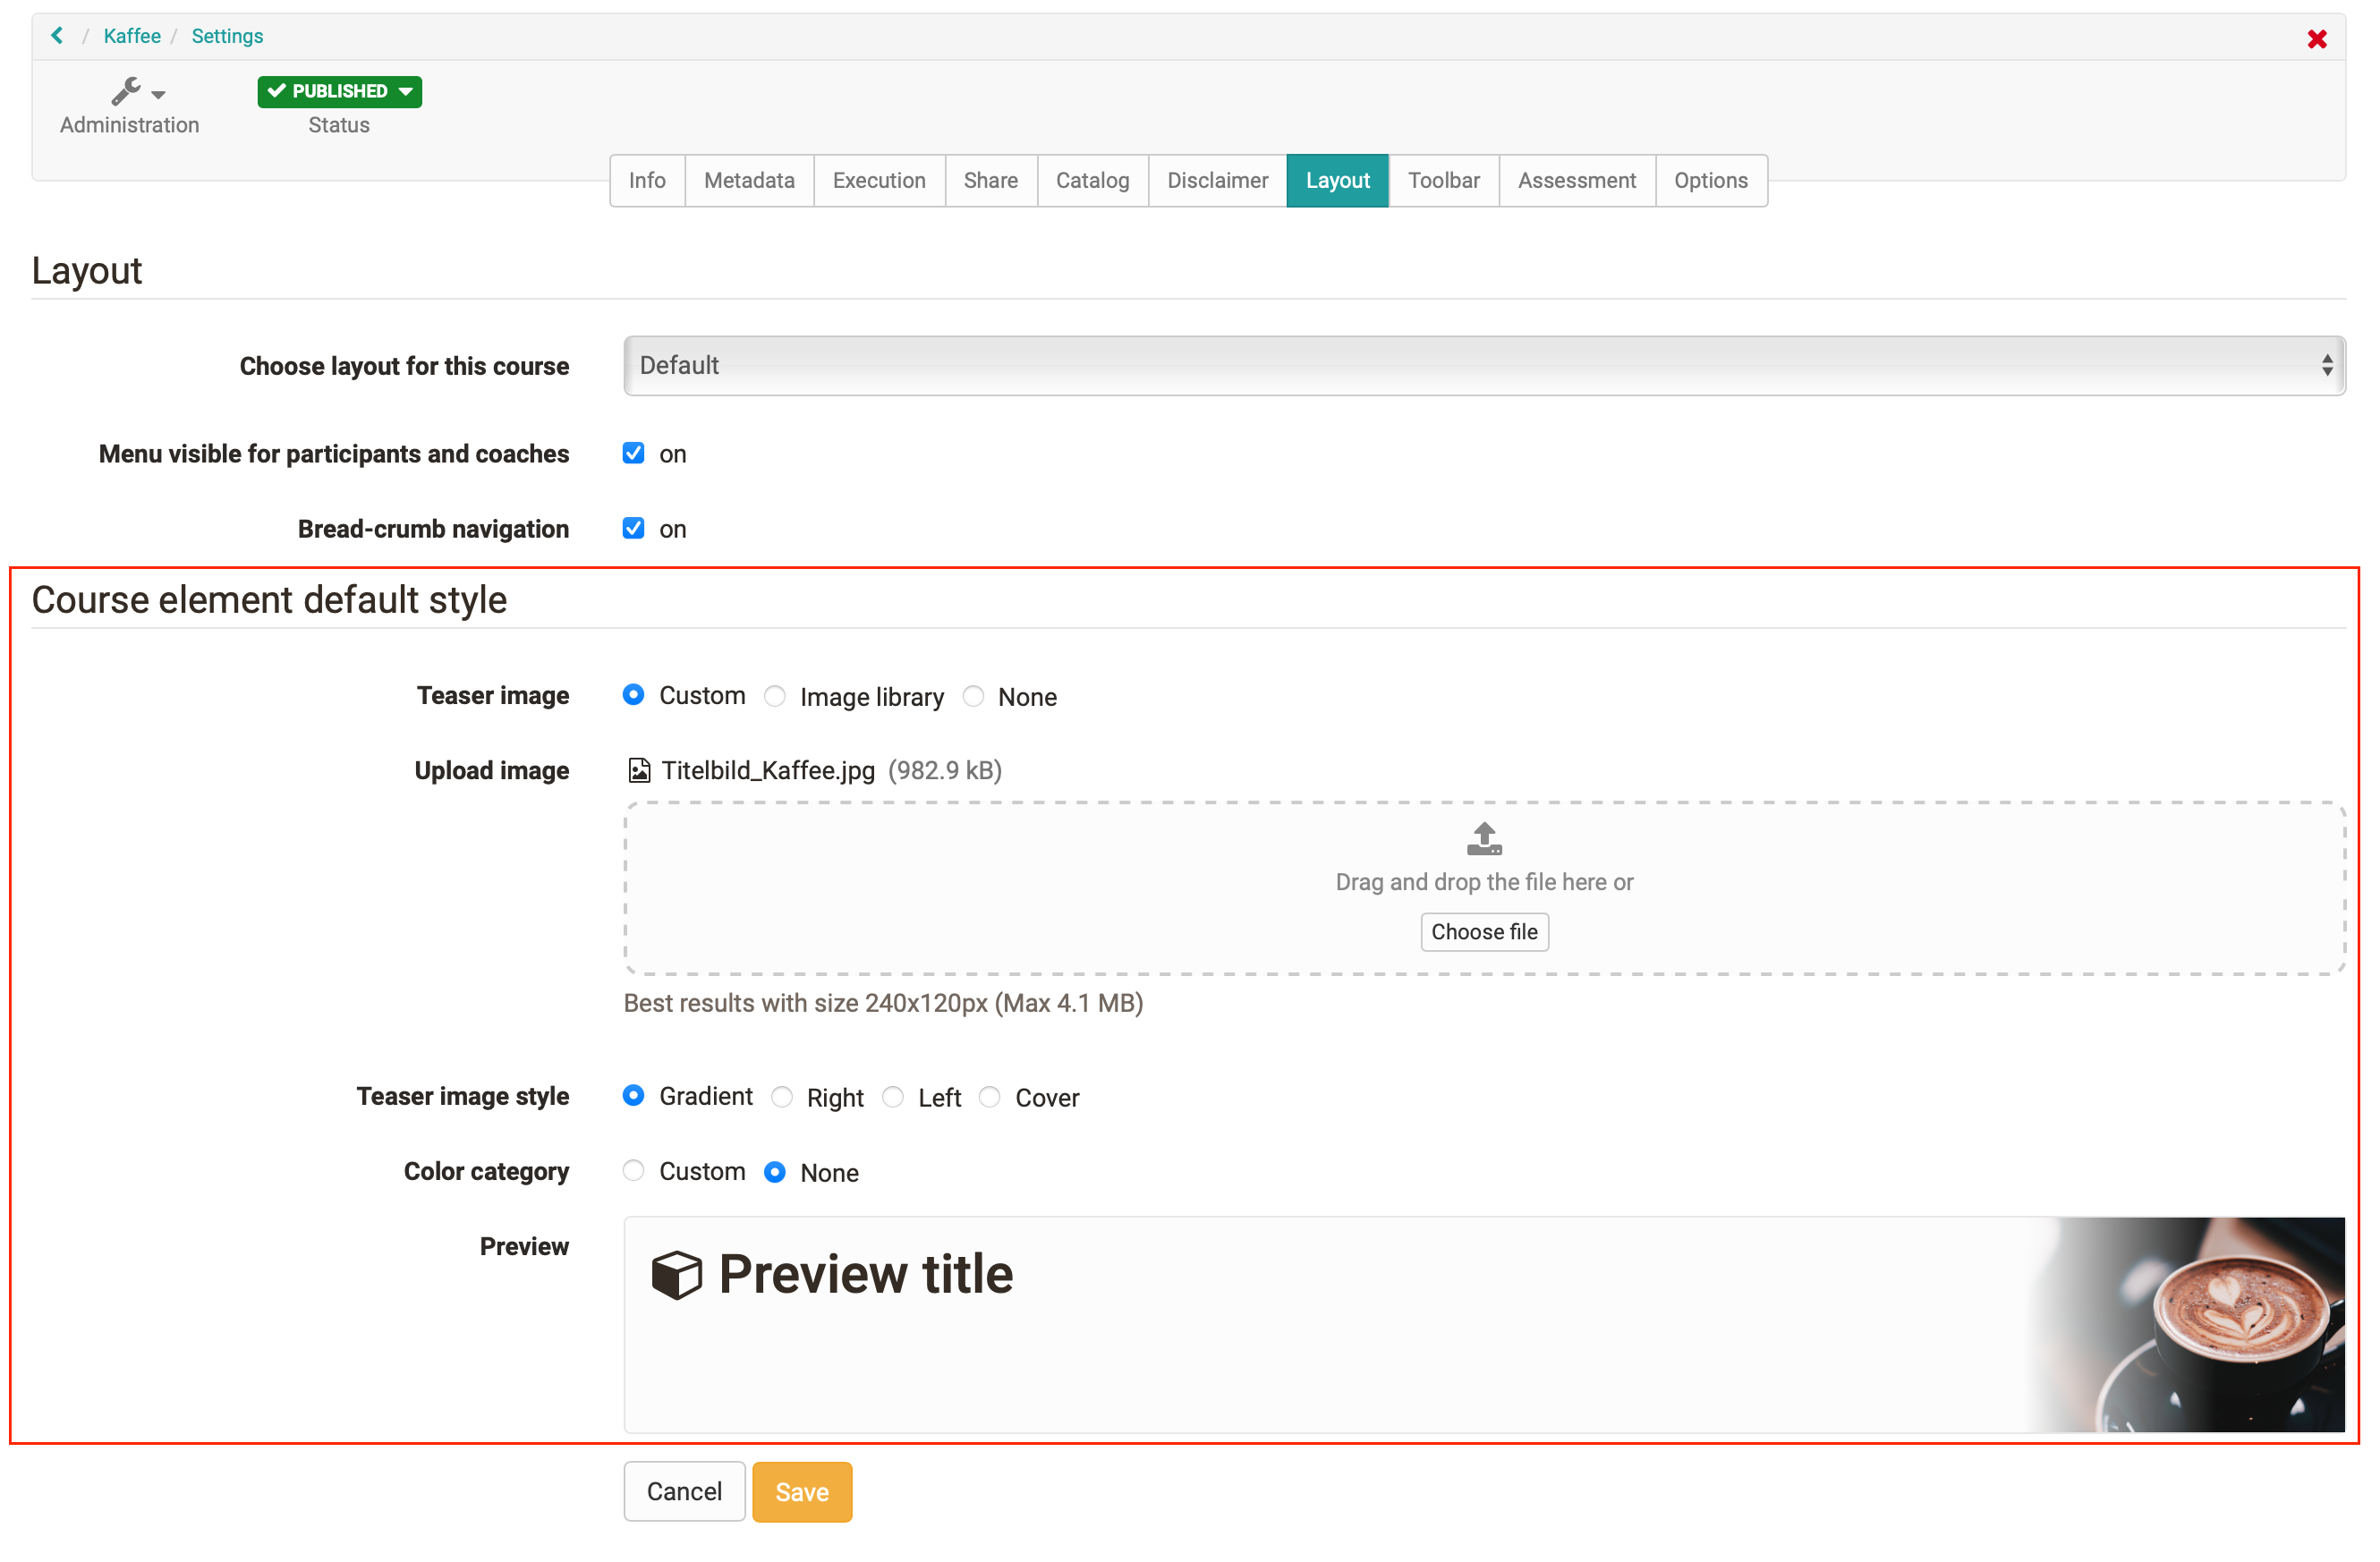The width and height of the screenshot is (2380, 1562).
Task: Switch to the Toolbar tab
Action: click(1443, 181)
